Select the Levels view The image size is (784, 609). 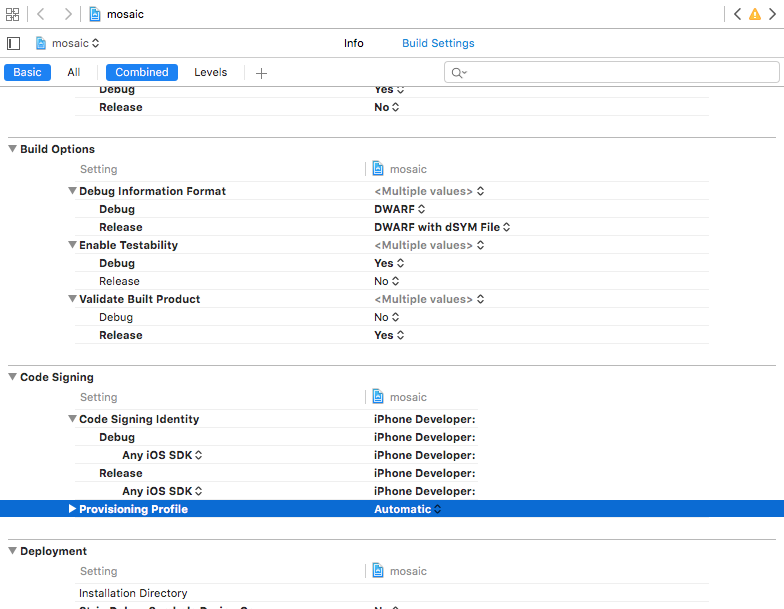pyautogui.click(x=210, y=72)
